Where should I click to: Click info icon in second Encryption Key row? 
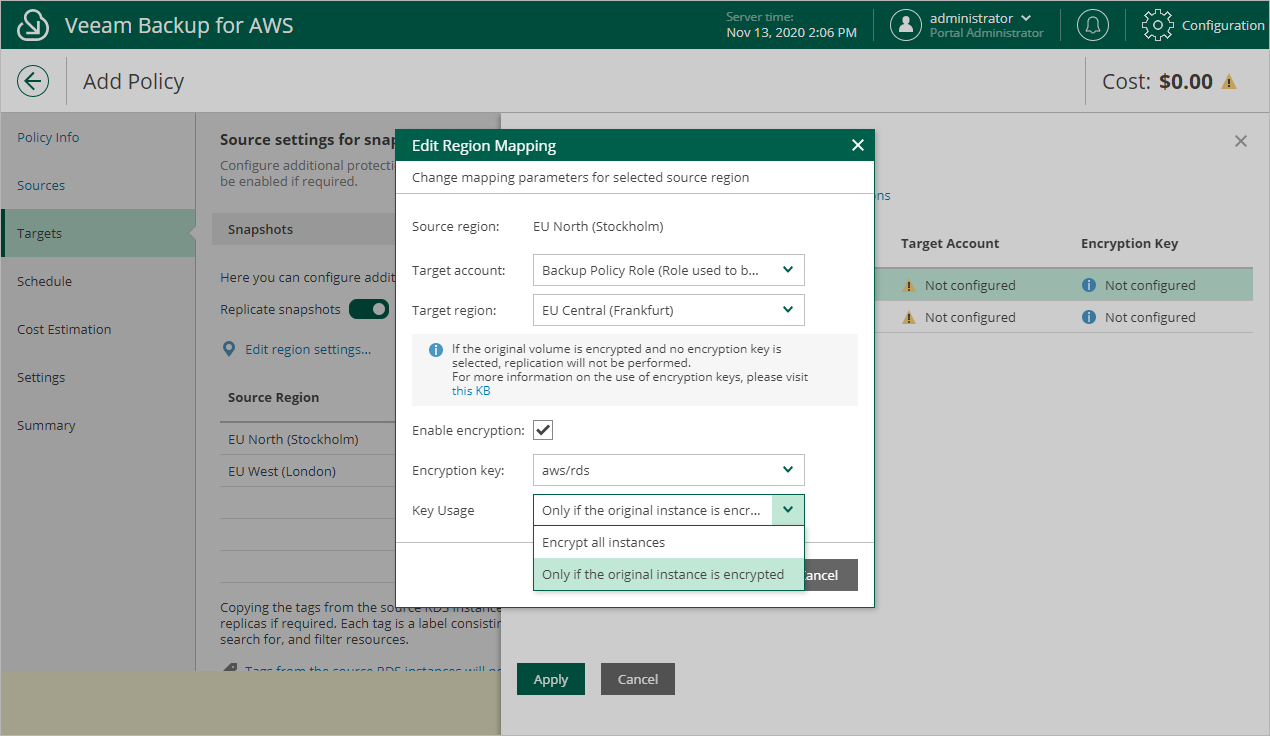pos(1089,317)
